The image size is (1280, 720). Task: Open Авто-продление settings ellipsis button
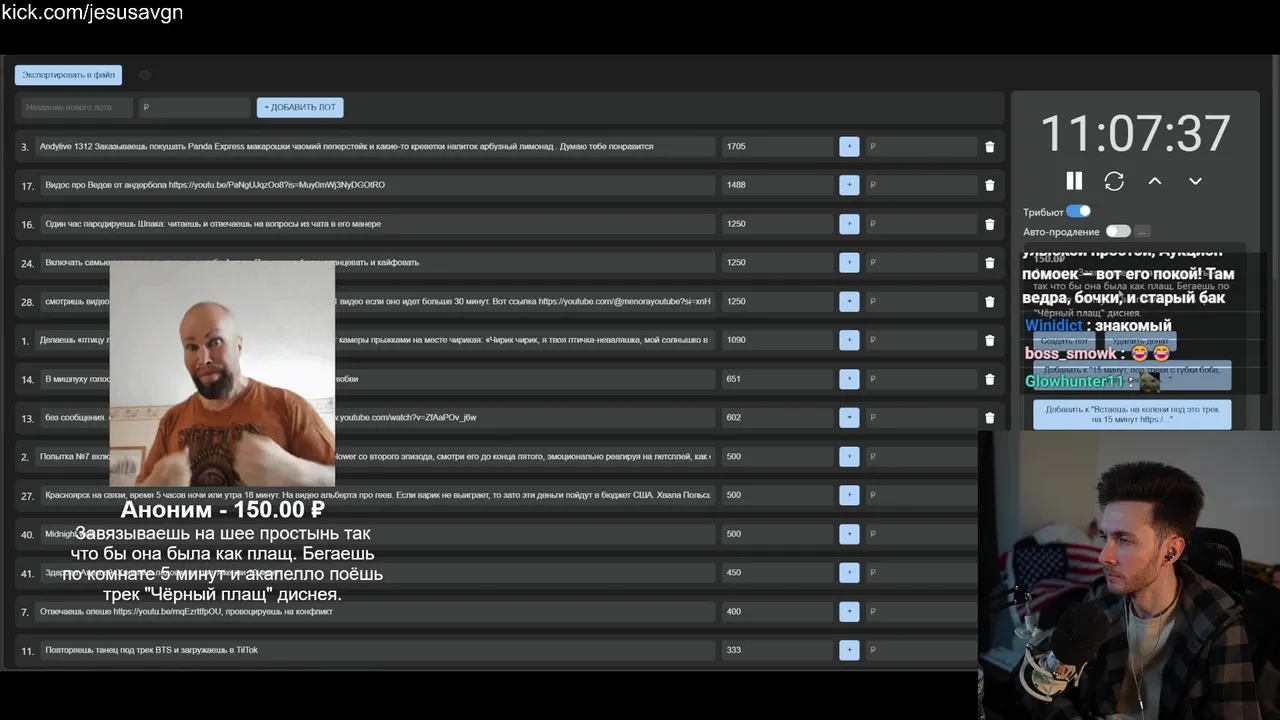pyautogui.click(x=1142, y=232)
